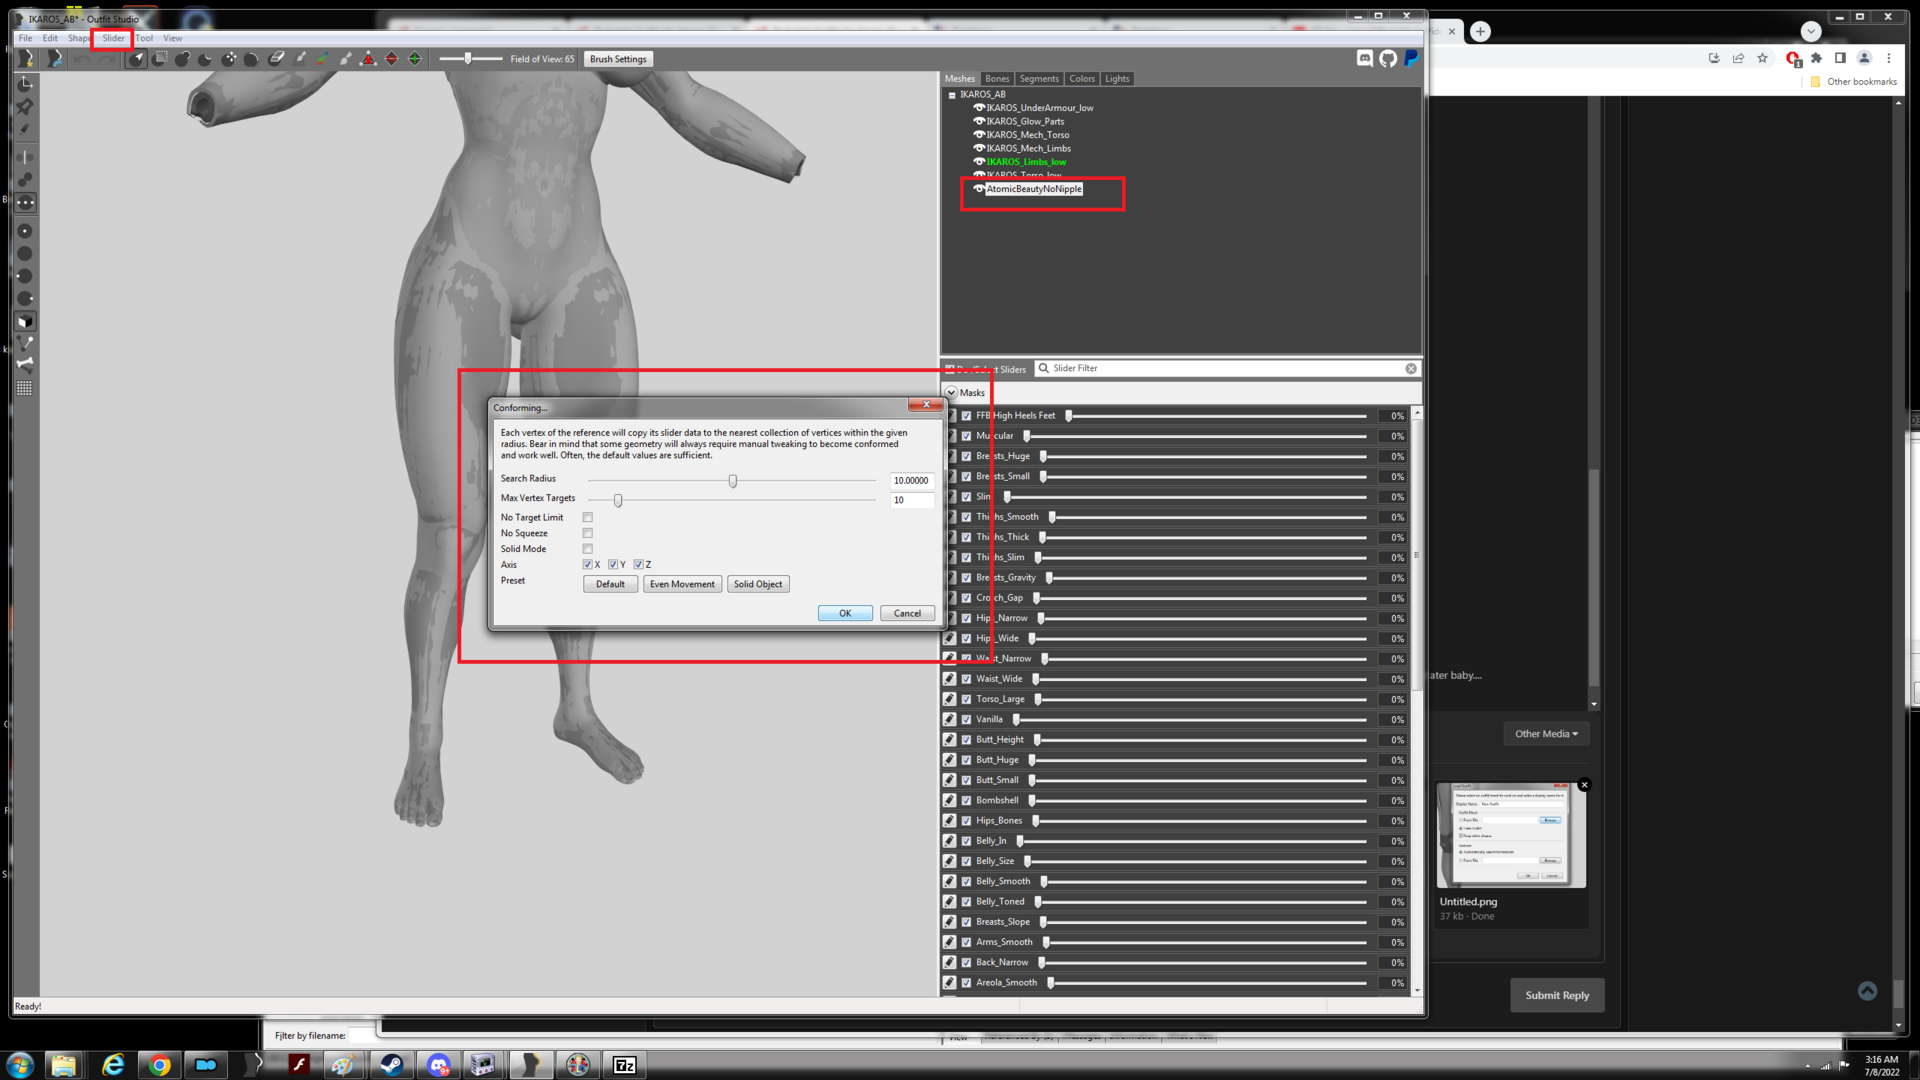Open the View menu
Screen dimensions: 1920x1080
[173, 38]
